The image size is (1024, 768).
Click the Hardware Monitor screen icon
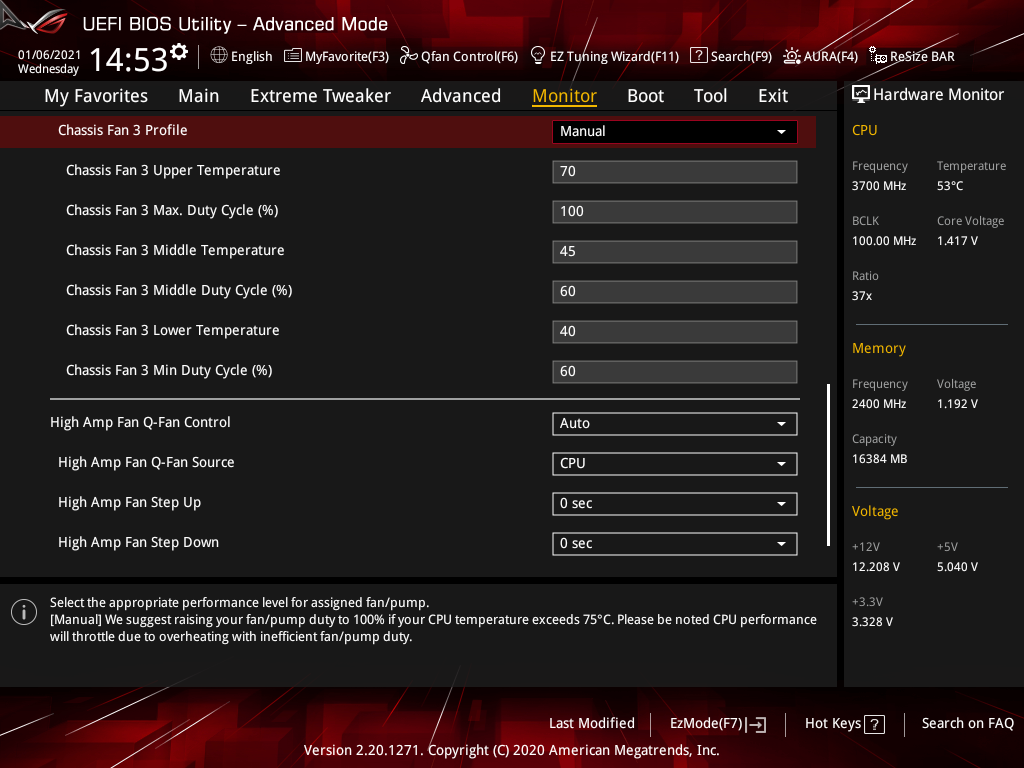coord(861,95)
